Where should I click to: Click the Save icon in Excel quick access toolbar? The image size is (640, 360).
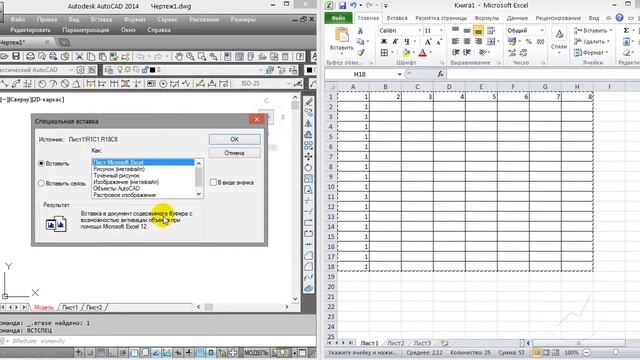click(342, 5)
